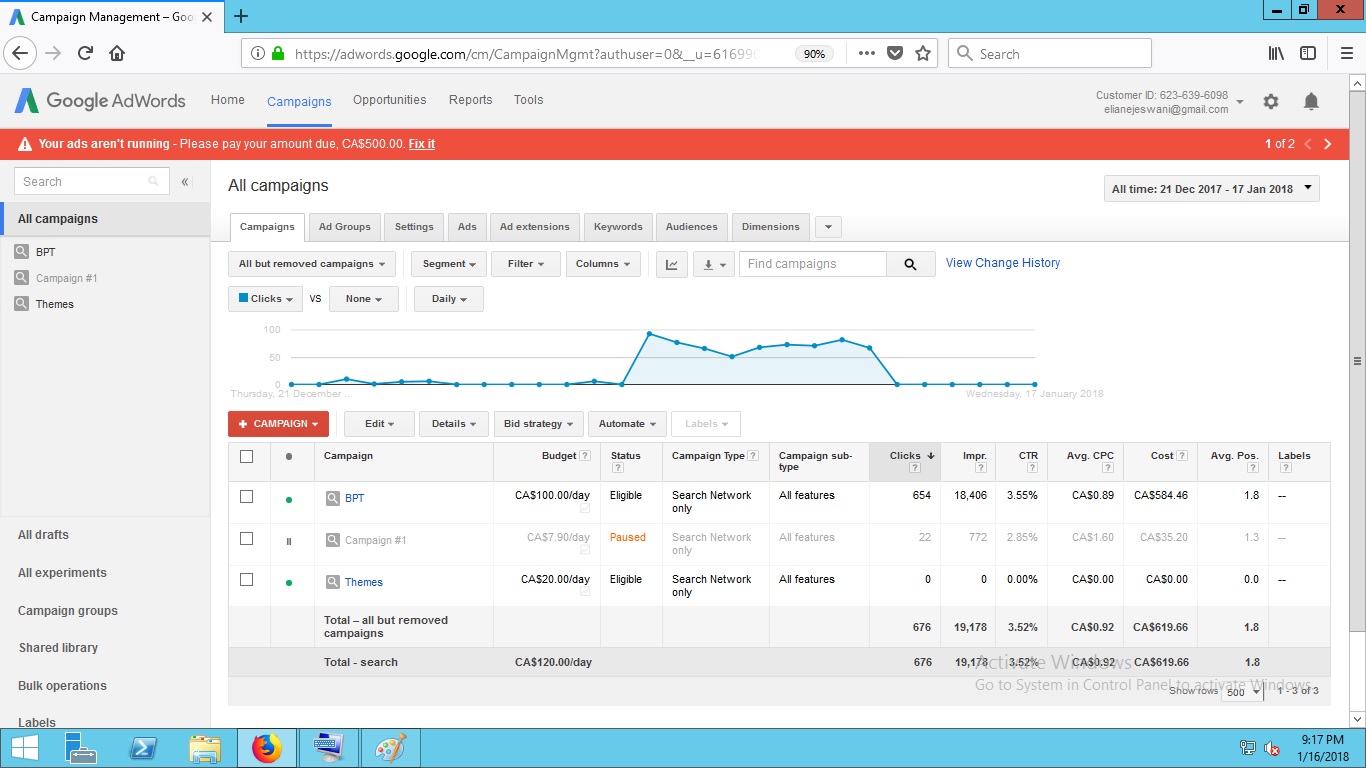Toggle Campaign #1 paused status icon
Screen dimensions: 1366x768
point(289,541)
